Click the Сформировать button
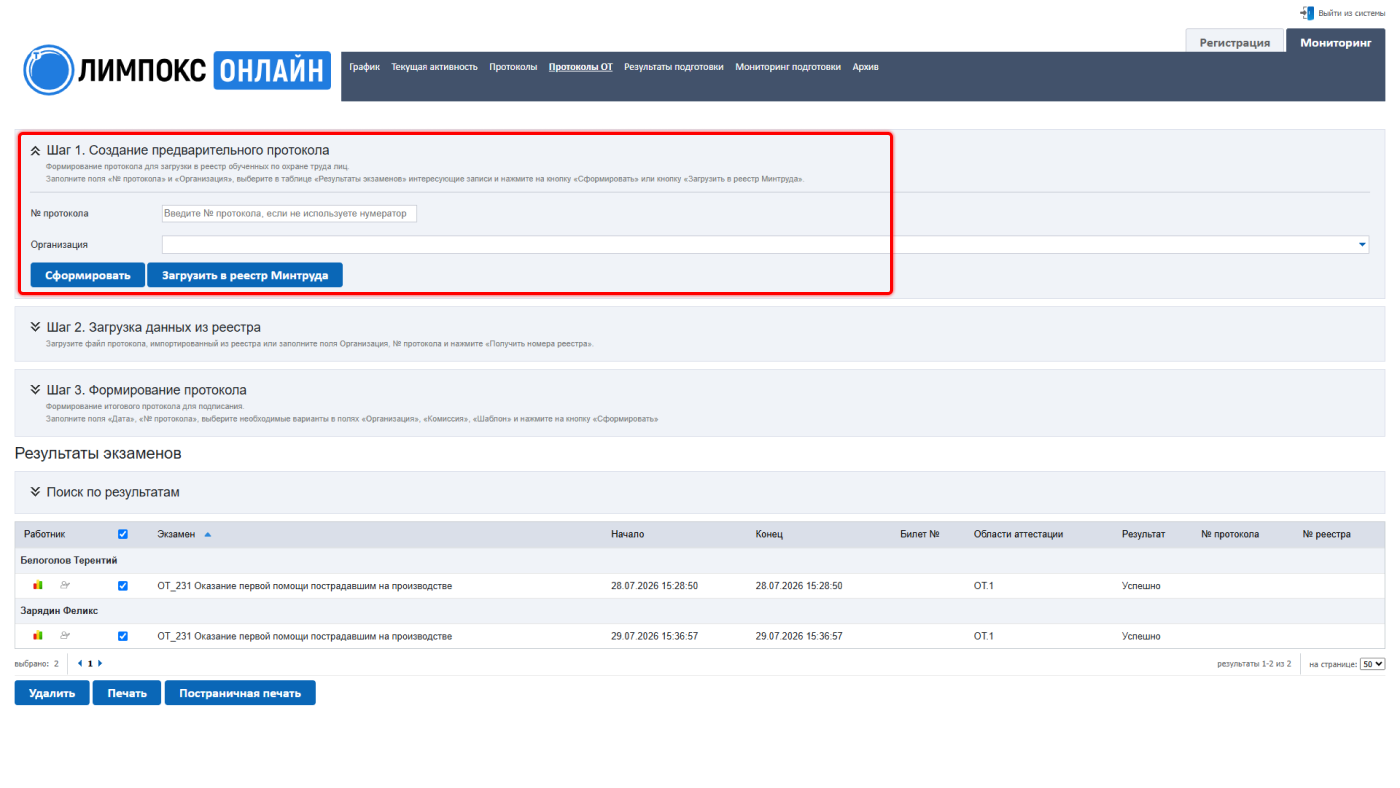Image resolution: width=1400 pixels, height=788 pixels. pos(88,275)
